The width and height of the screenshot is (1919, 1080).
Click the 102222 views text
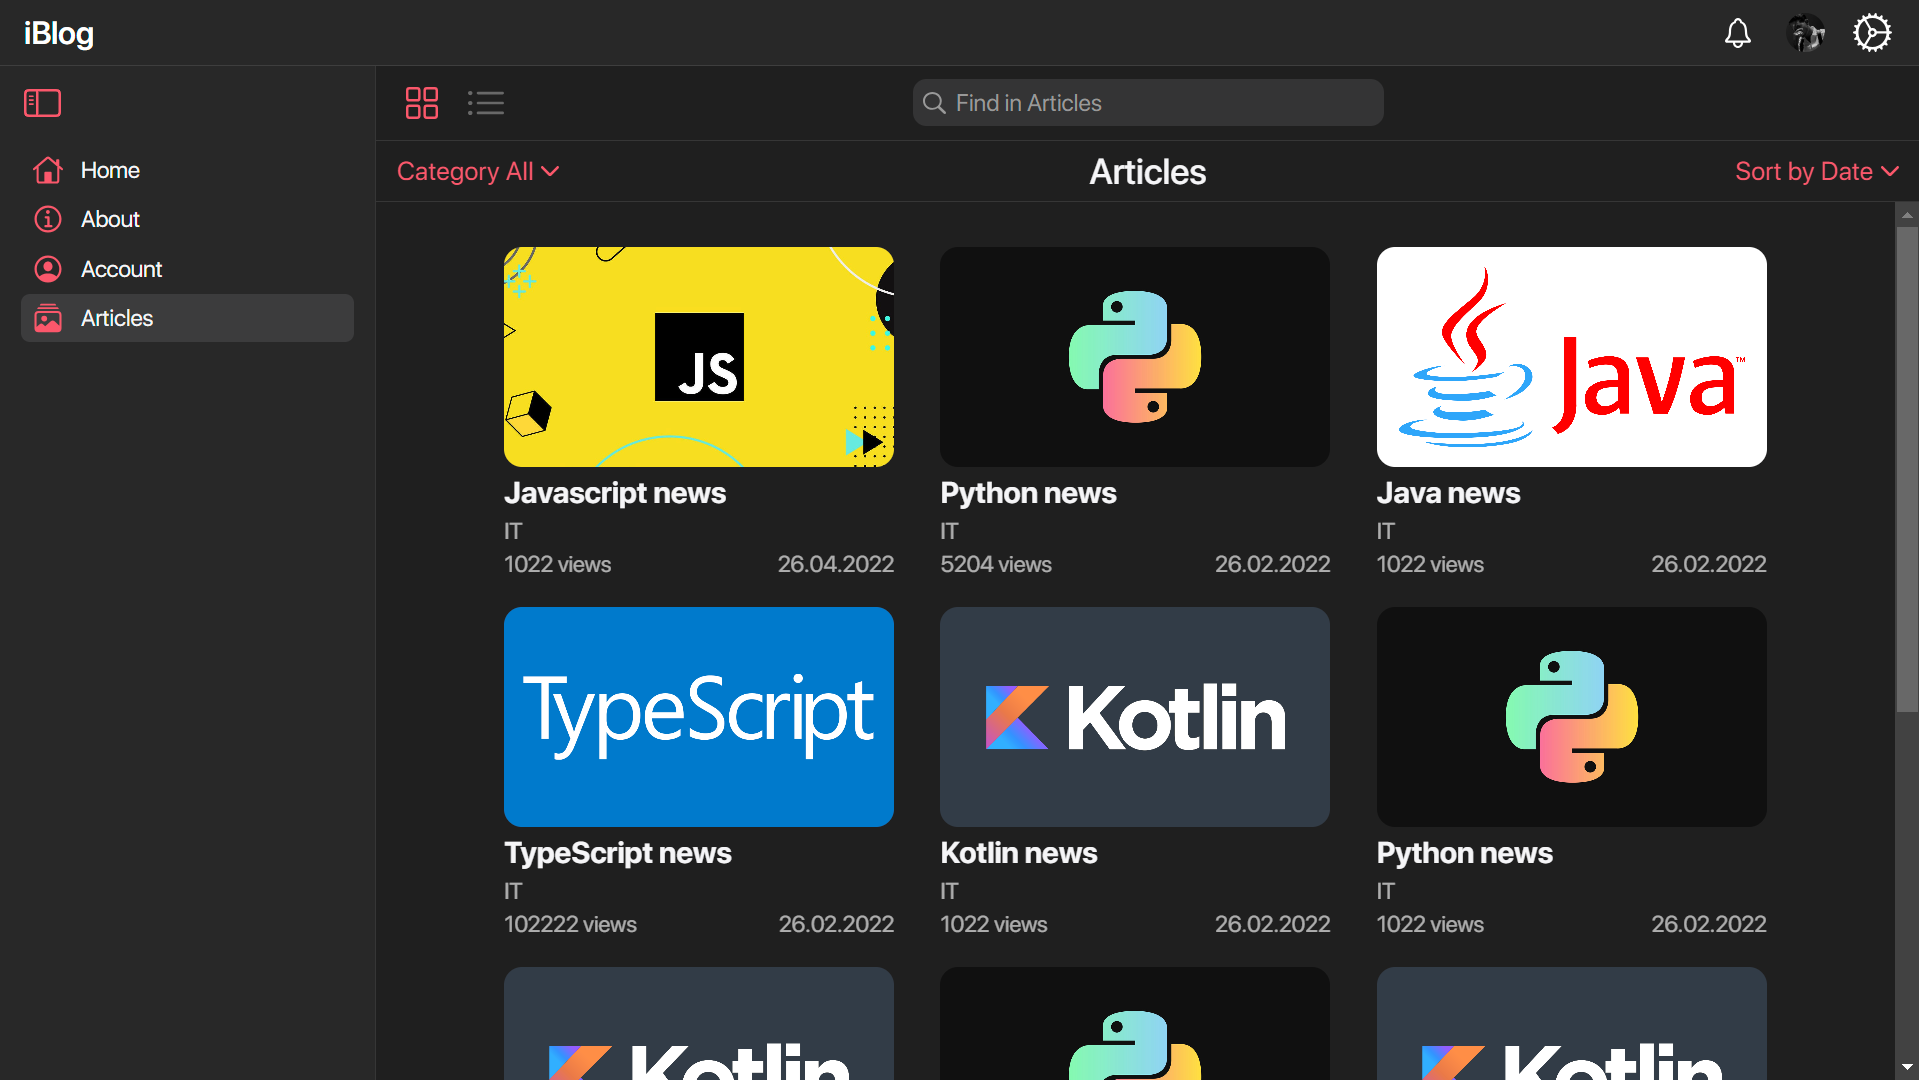coord(570,924)
